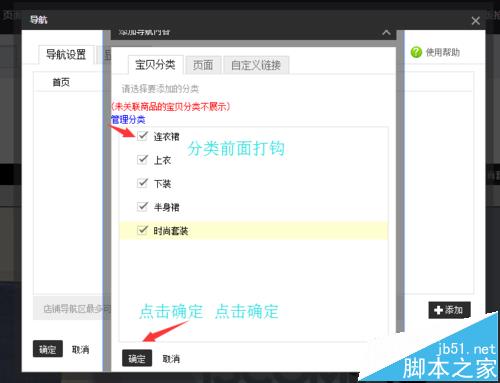Click the 管理分类 link
Image resolution: width=500 pixels, height=383 pixels.
[x=128, y=119]
